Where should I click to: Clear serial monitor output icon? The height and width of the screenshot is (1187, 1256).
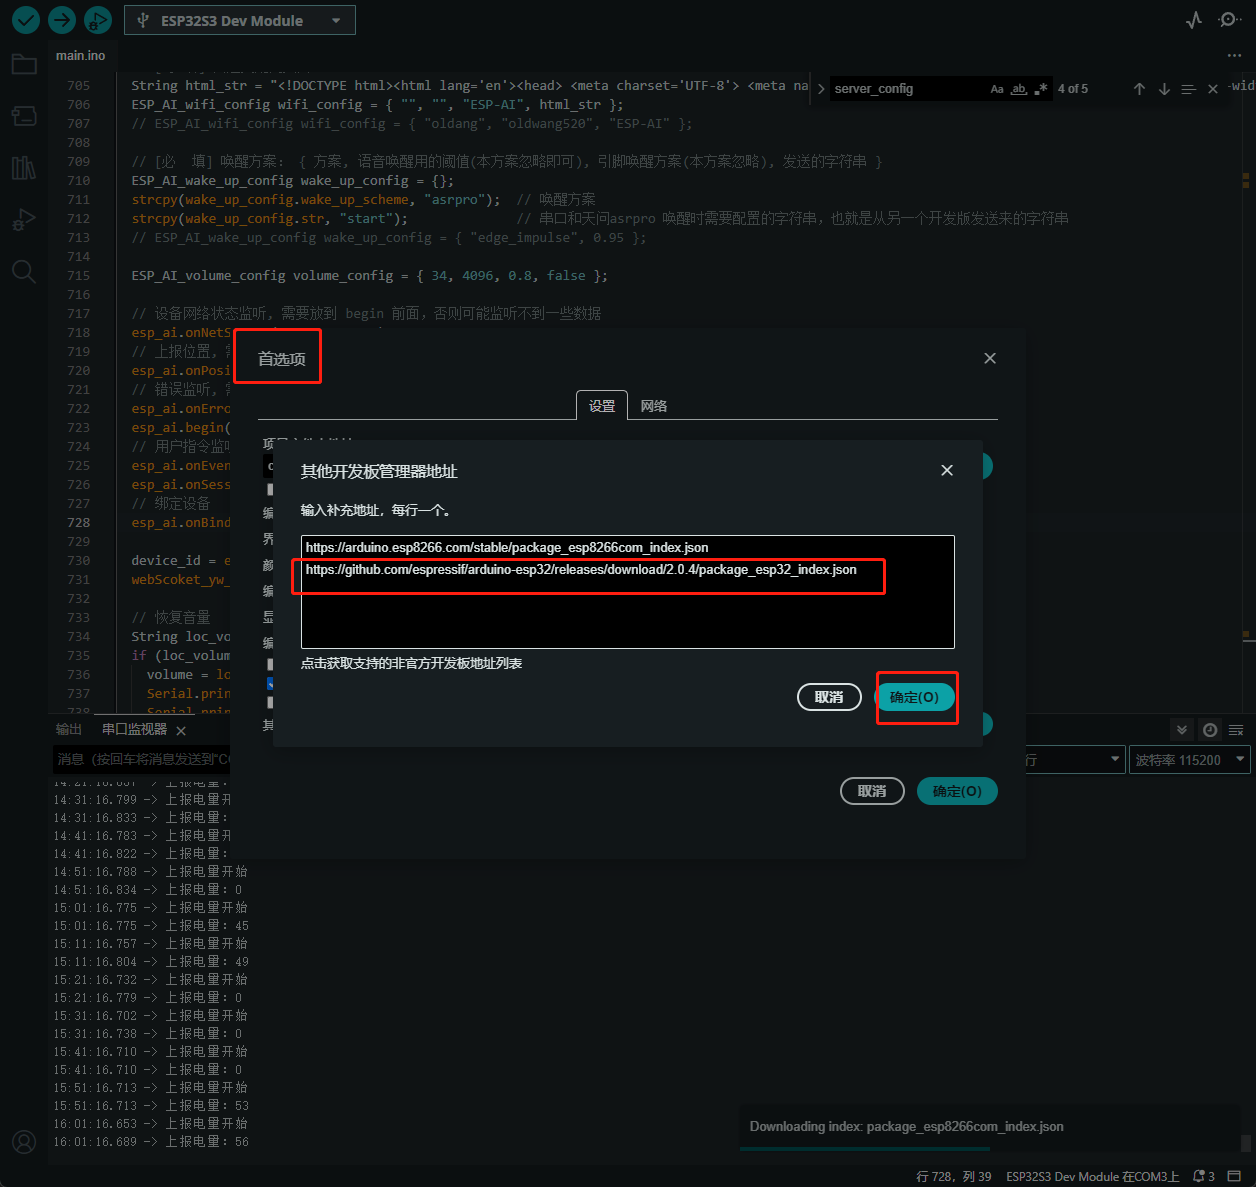pos(1236,730)
